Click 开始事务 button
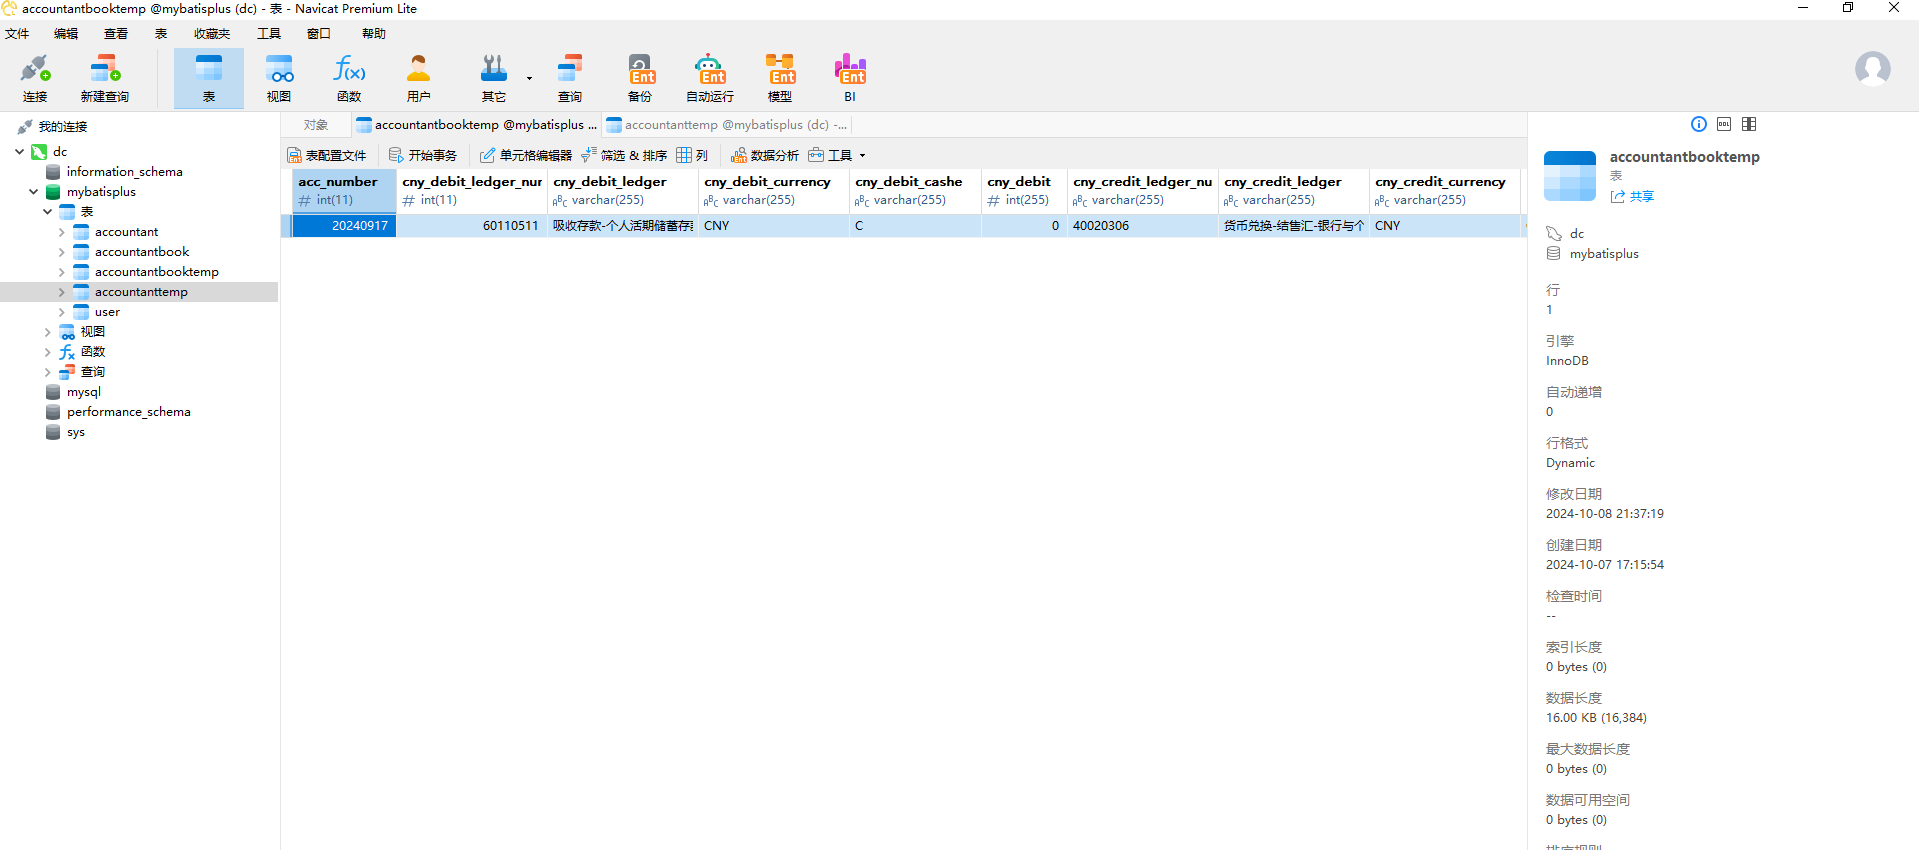Image resolution: width=1919 pixels, height=850 pixels. click(423, 155)
